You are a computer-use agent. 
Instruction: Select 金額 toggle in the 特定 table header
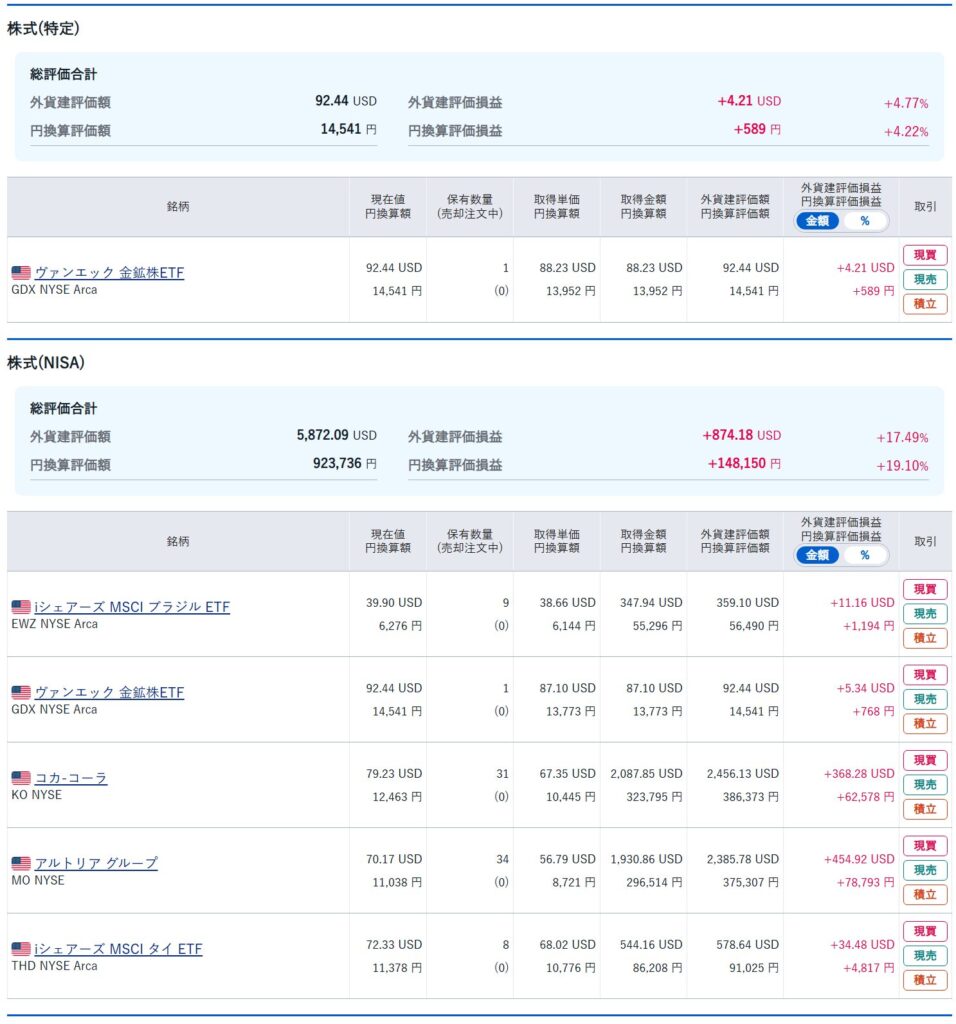[x=817, y=221]
